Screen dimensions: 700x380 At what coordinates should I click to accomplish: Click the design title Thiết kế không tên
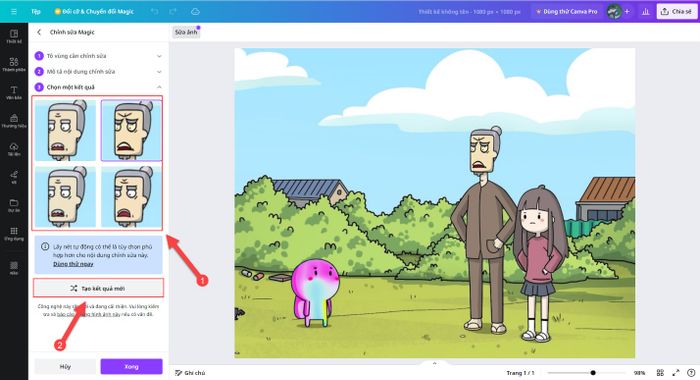coord(470,12)
